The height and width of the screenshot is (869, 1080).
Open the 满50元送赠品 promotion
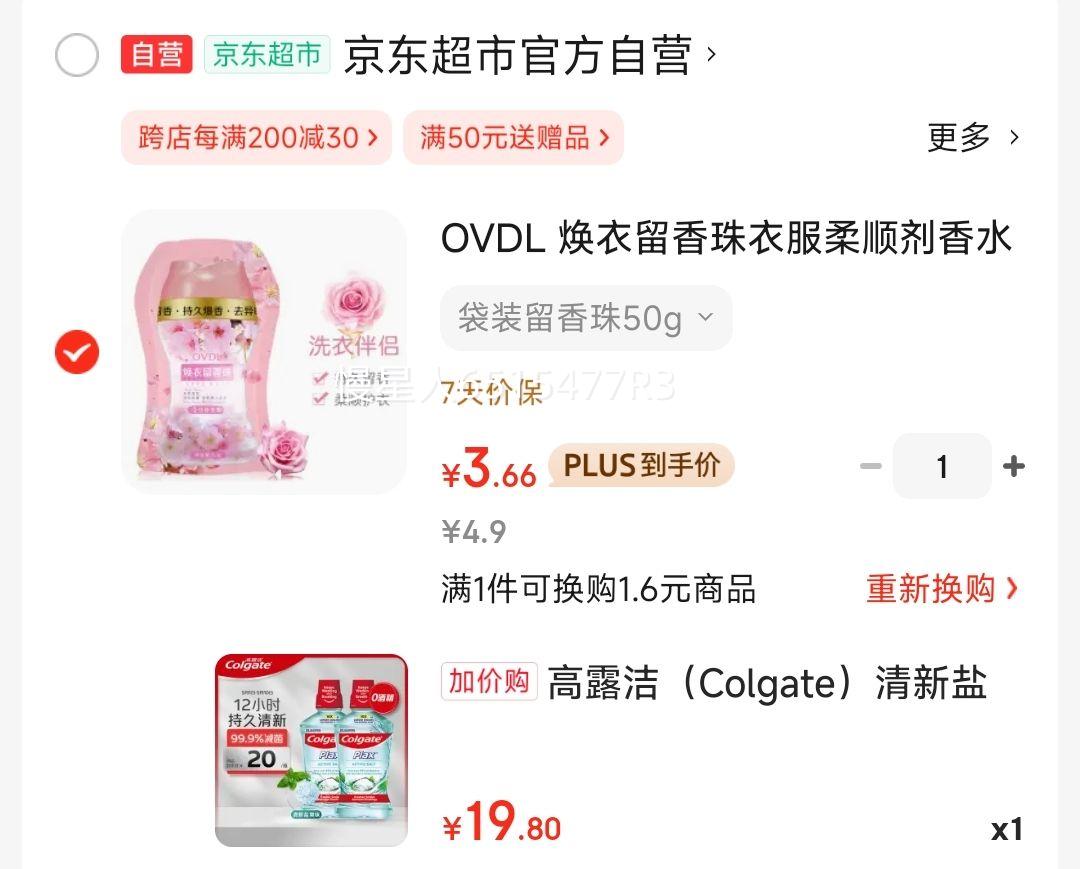514,137
